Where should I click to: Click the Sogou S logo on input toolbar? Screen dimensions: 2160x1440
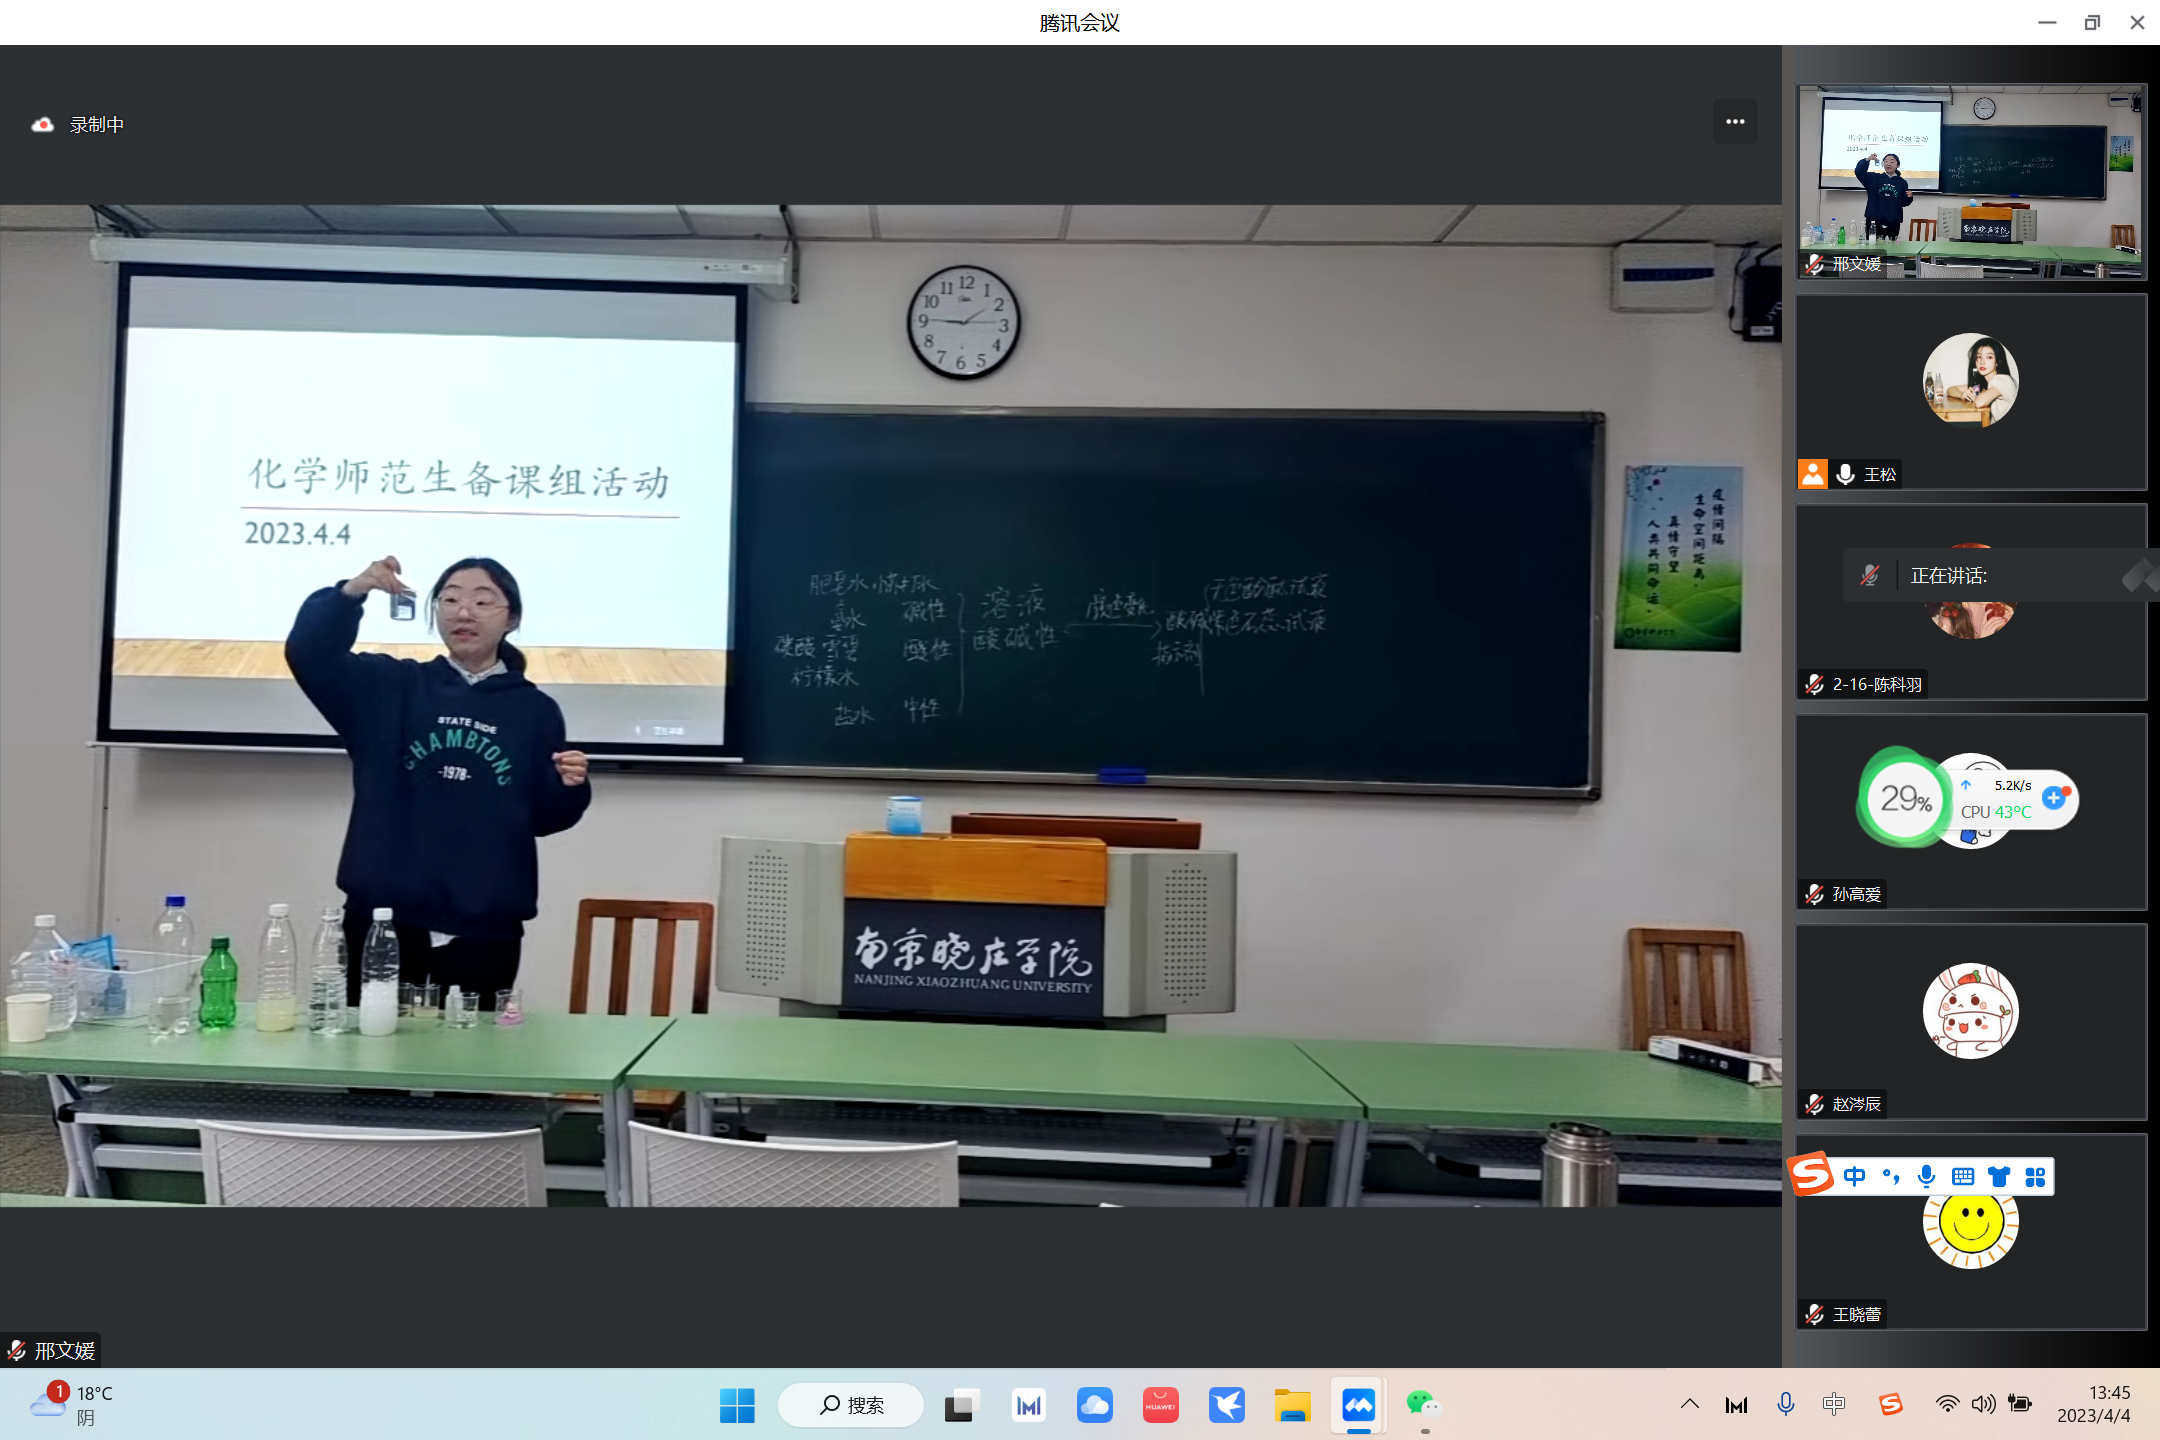coord(1811,1175)
